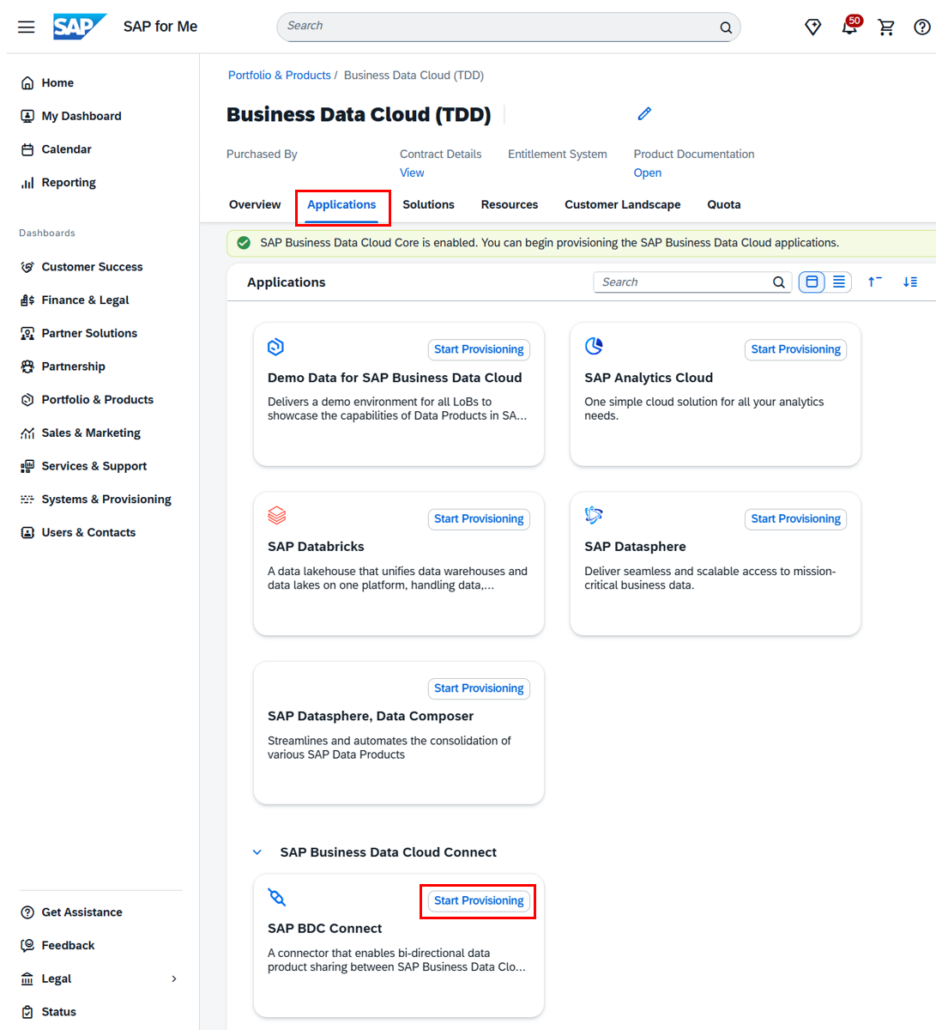This screenshot has height=1030, width=936.
Task: Expand the Legal chevron in sidebar
Action: [x=174, y=979]
